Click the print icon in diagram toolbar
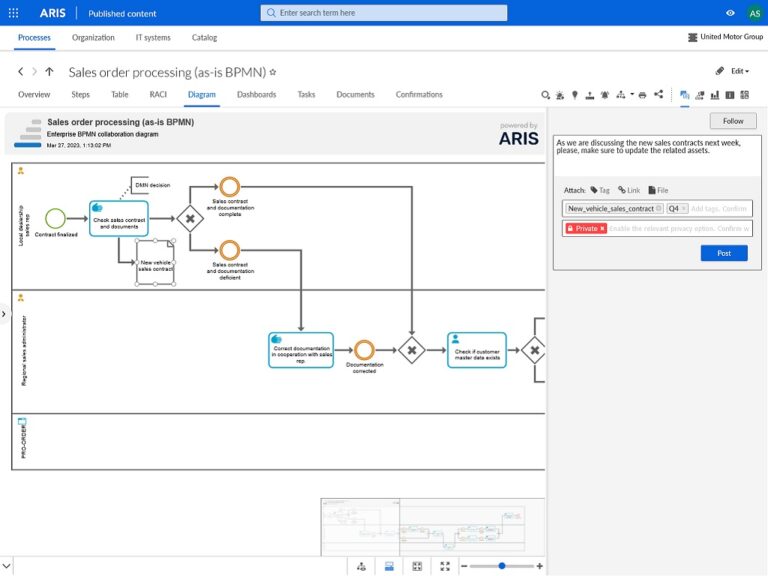 [x=642, y=95]
